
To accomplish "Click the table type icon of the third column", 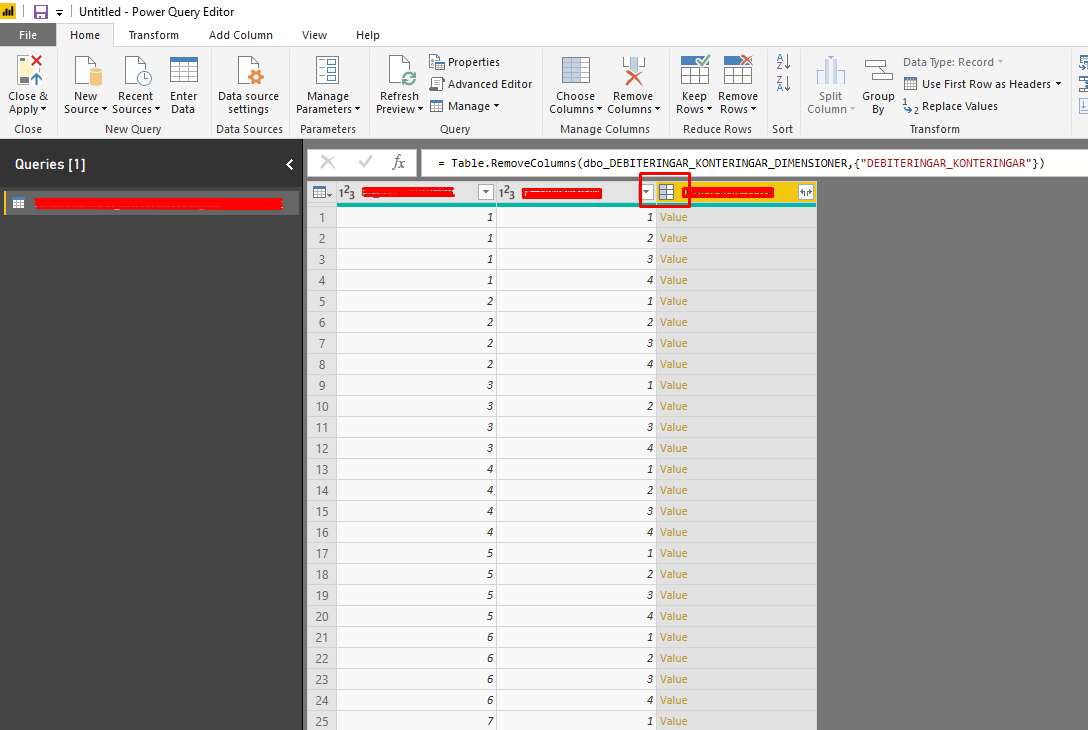I will point(666,192).
